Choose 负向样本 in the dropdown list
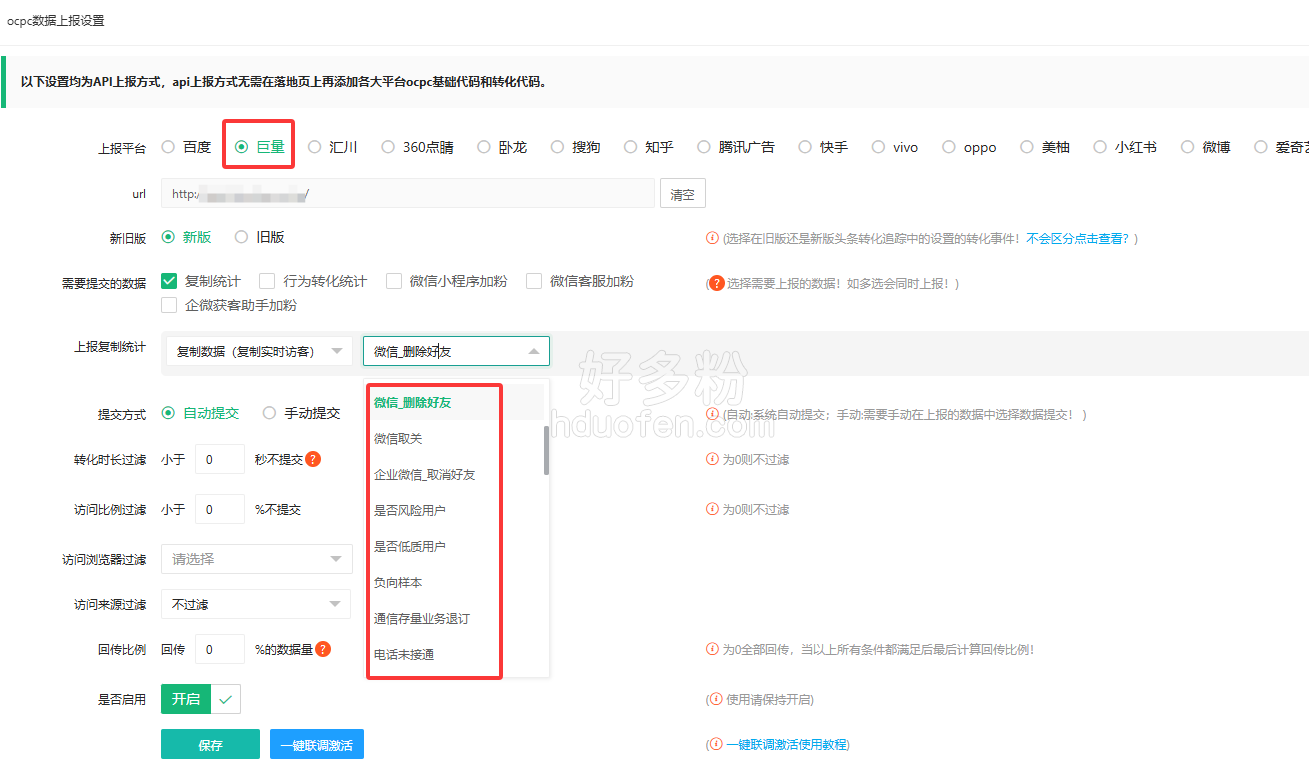The image size is (1309, 782). (398, 582)
